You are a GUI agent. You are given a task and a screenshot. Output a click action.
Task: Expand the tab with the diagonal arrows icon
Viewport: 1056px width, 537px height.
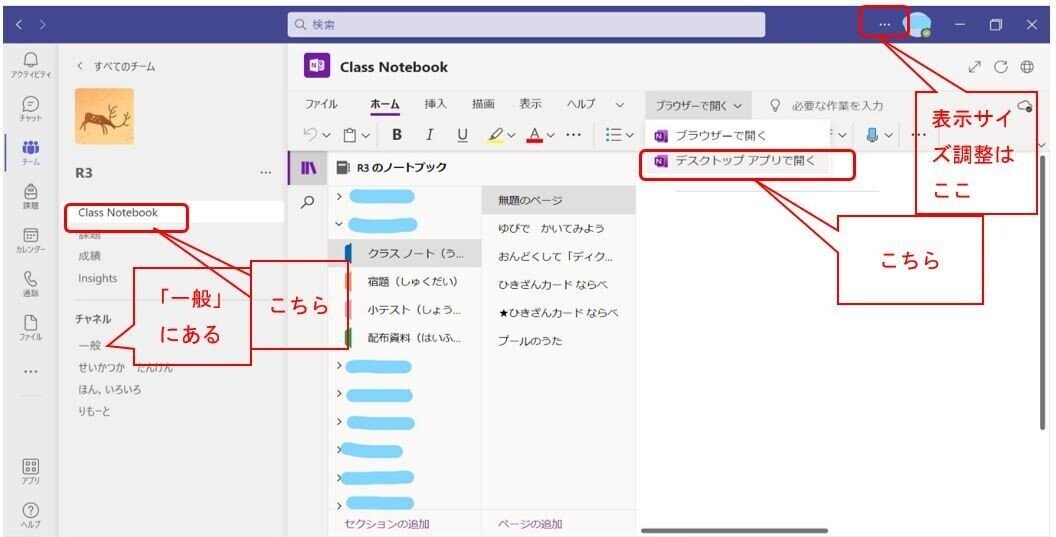click(975, 66)
